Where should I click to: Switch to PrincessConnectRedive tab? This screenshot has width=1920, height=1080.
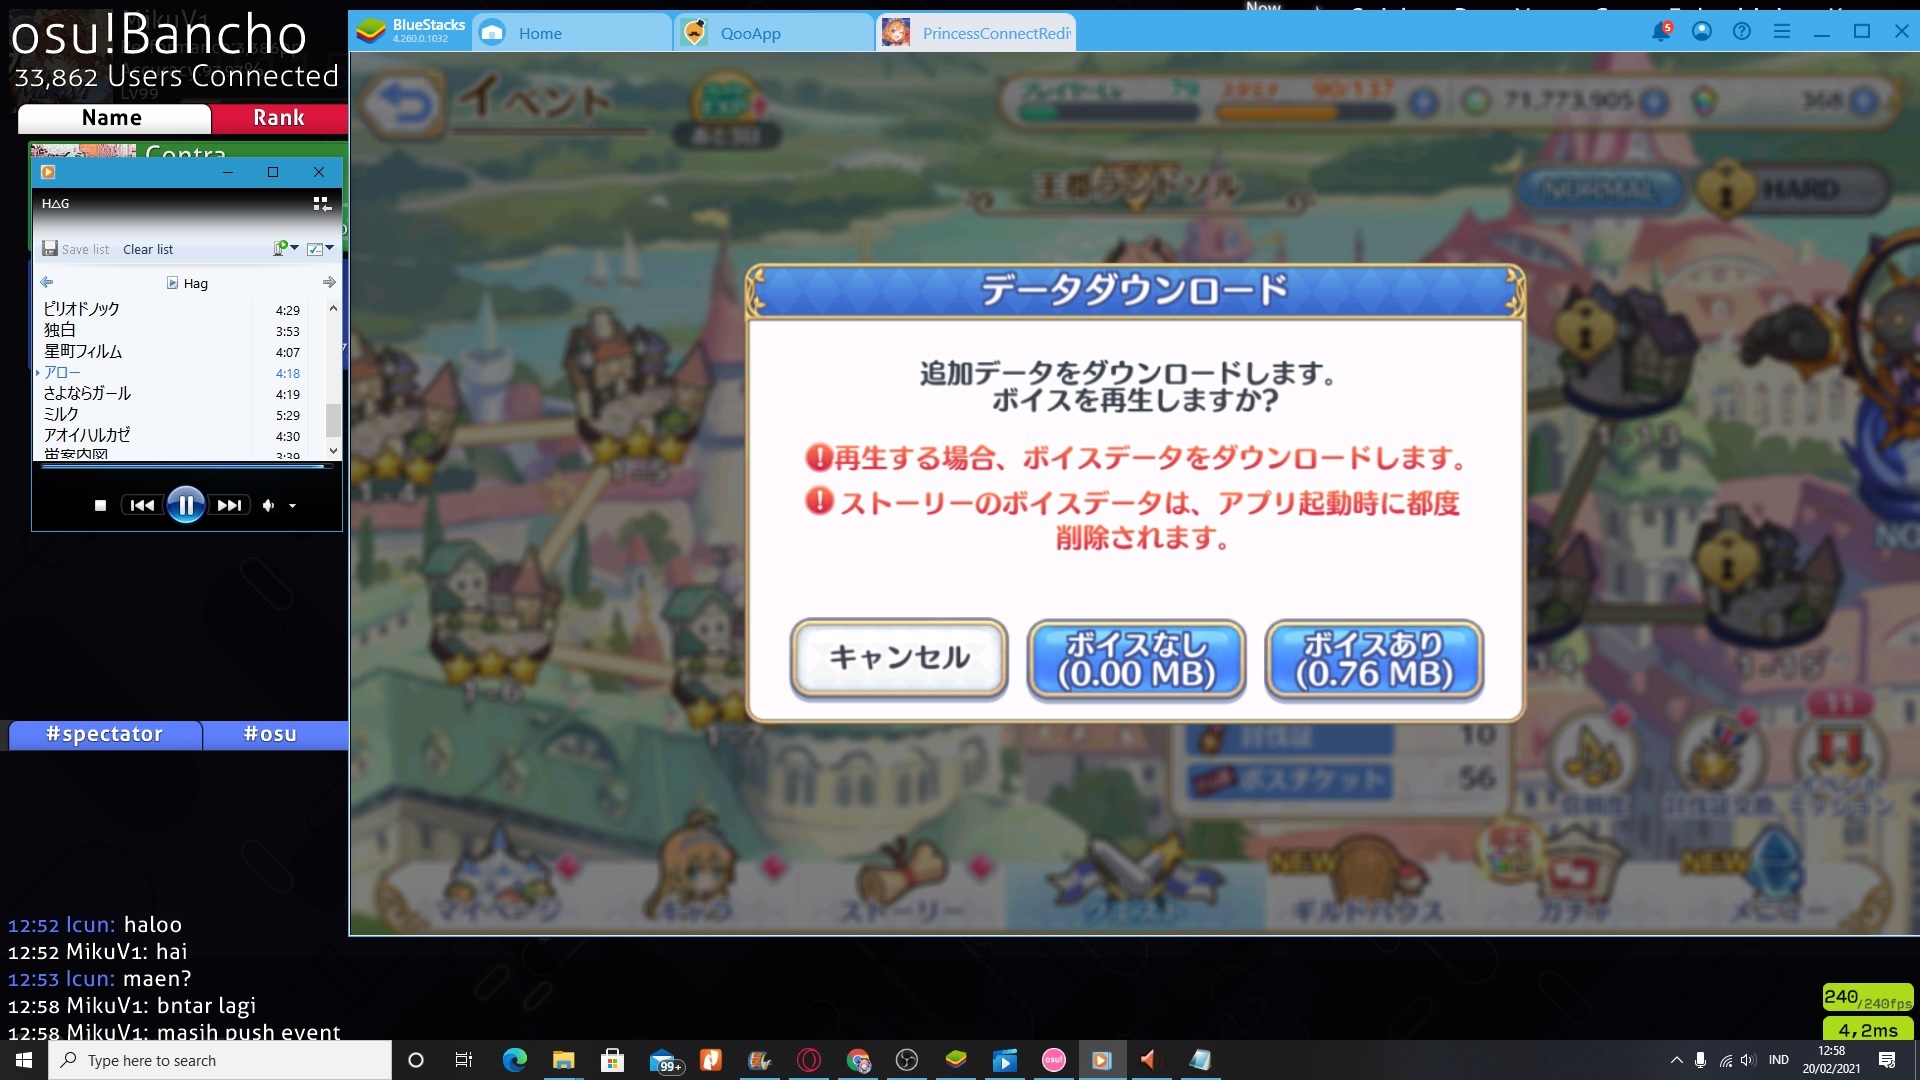(x=976, y=33)
